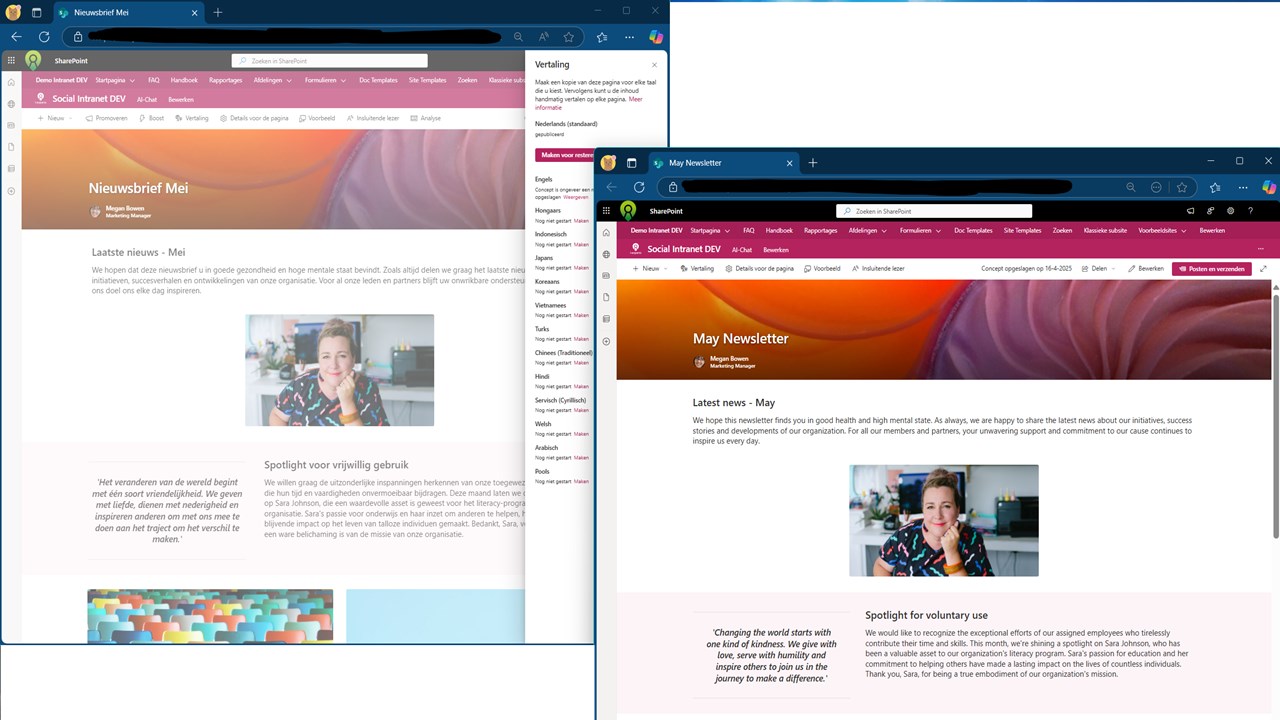The height and width of the screenshot is (720, 1280).
Task: Open Copilot icon in May Newsletter browser window
Action: (x=1269, y=187)
